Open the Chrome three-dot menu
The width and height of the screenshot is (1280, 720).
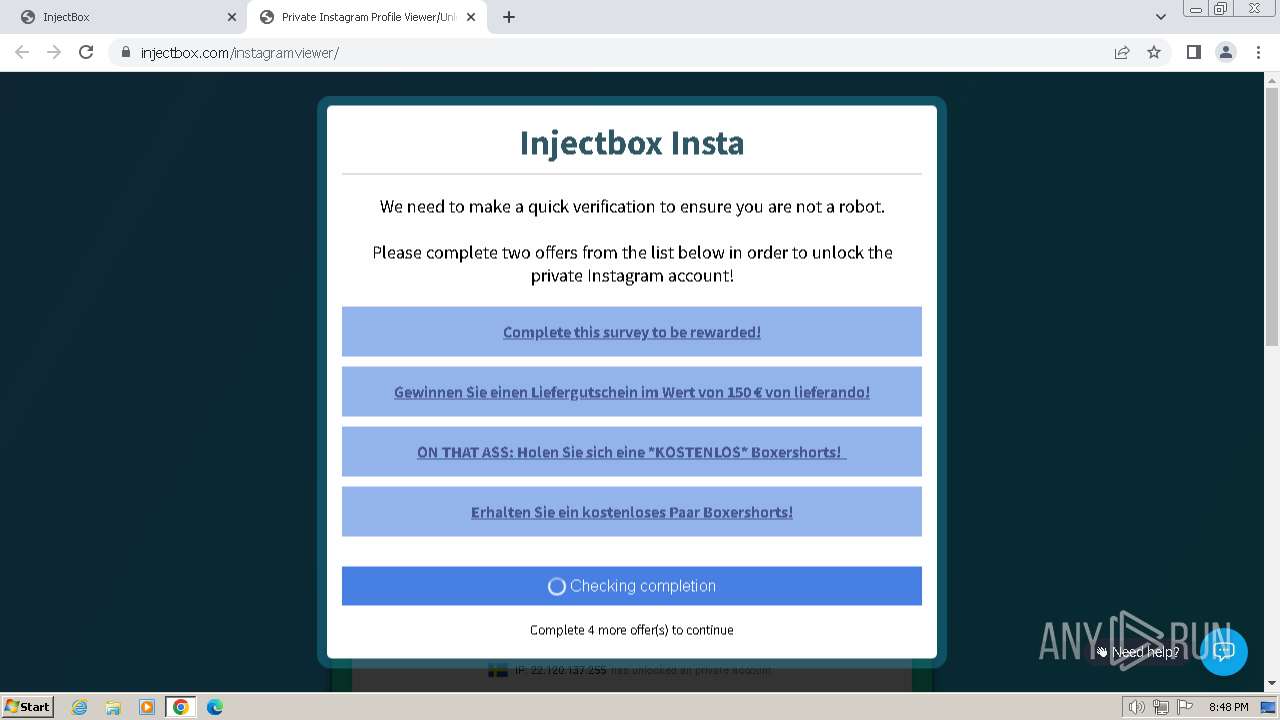(1257, 52)
